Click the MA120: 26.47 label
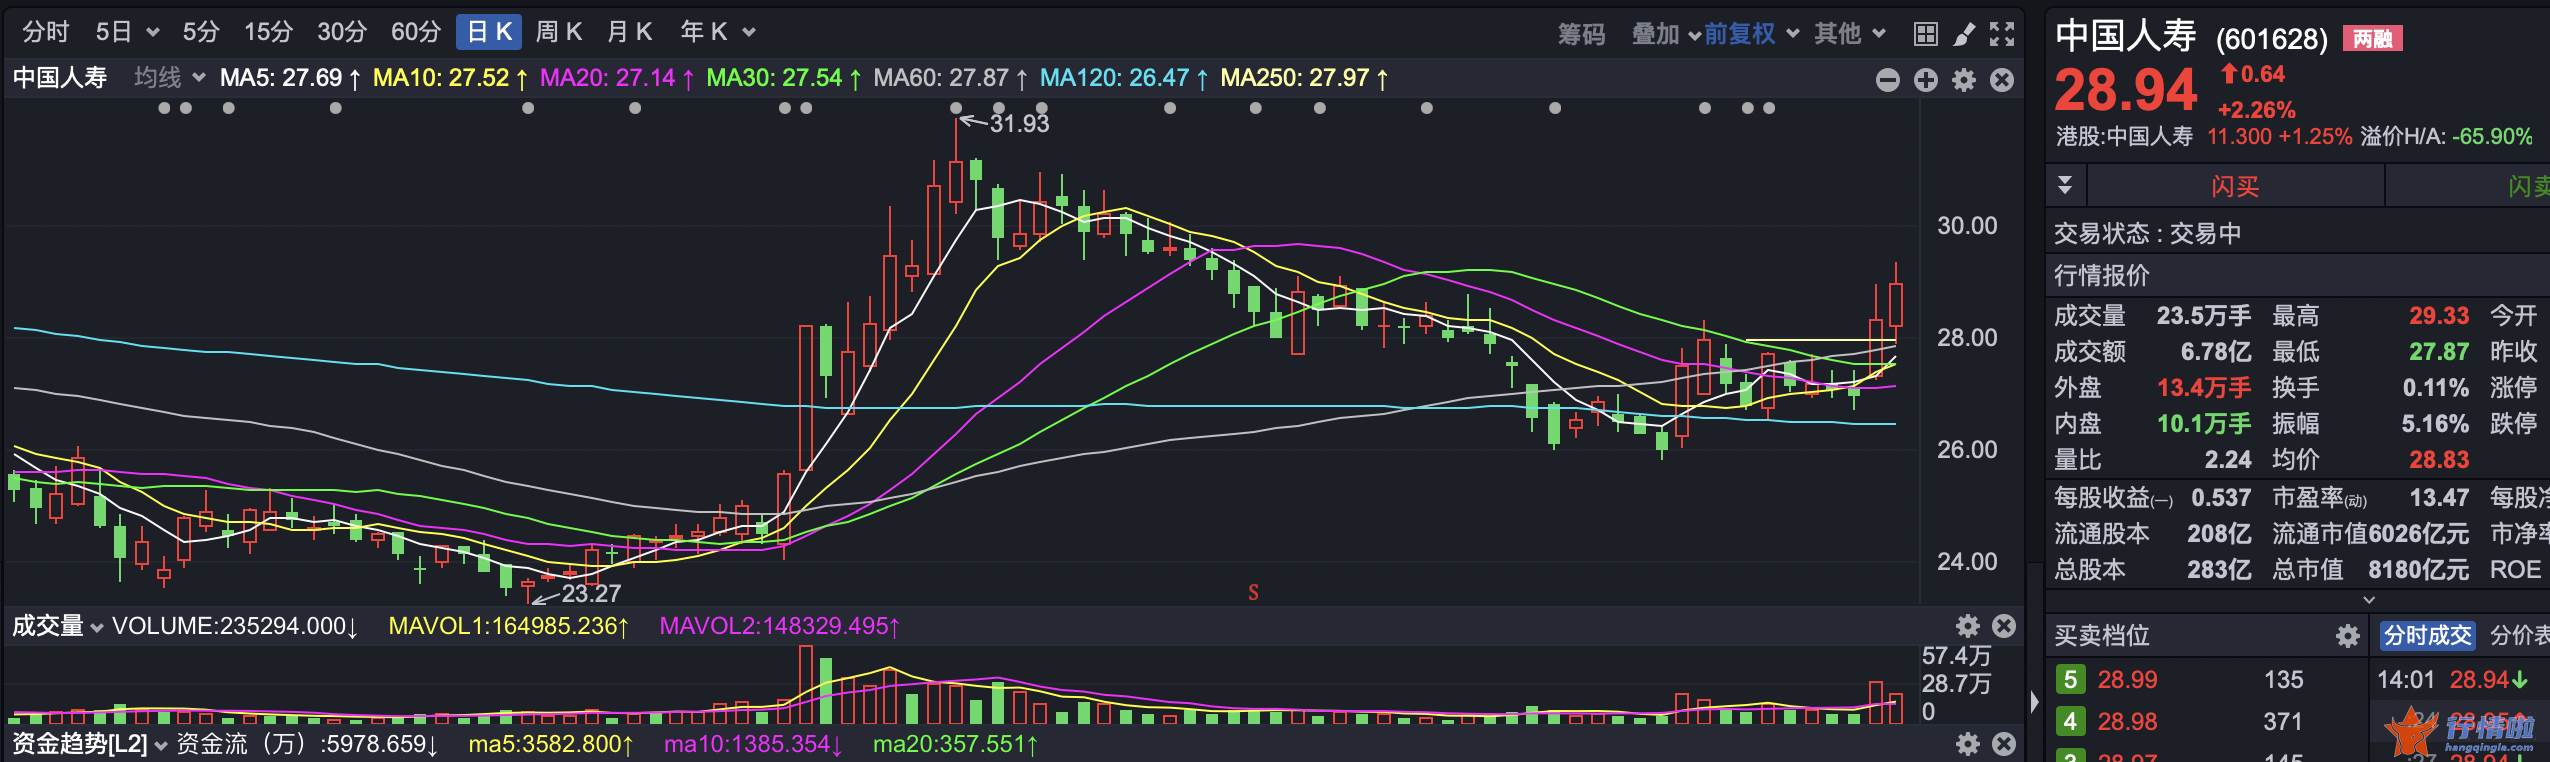Screen dimensions: 2550x762 coord(1124,78)
